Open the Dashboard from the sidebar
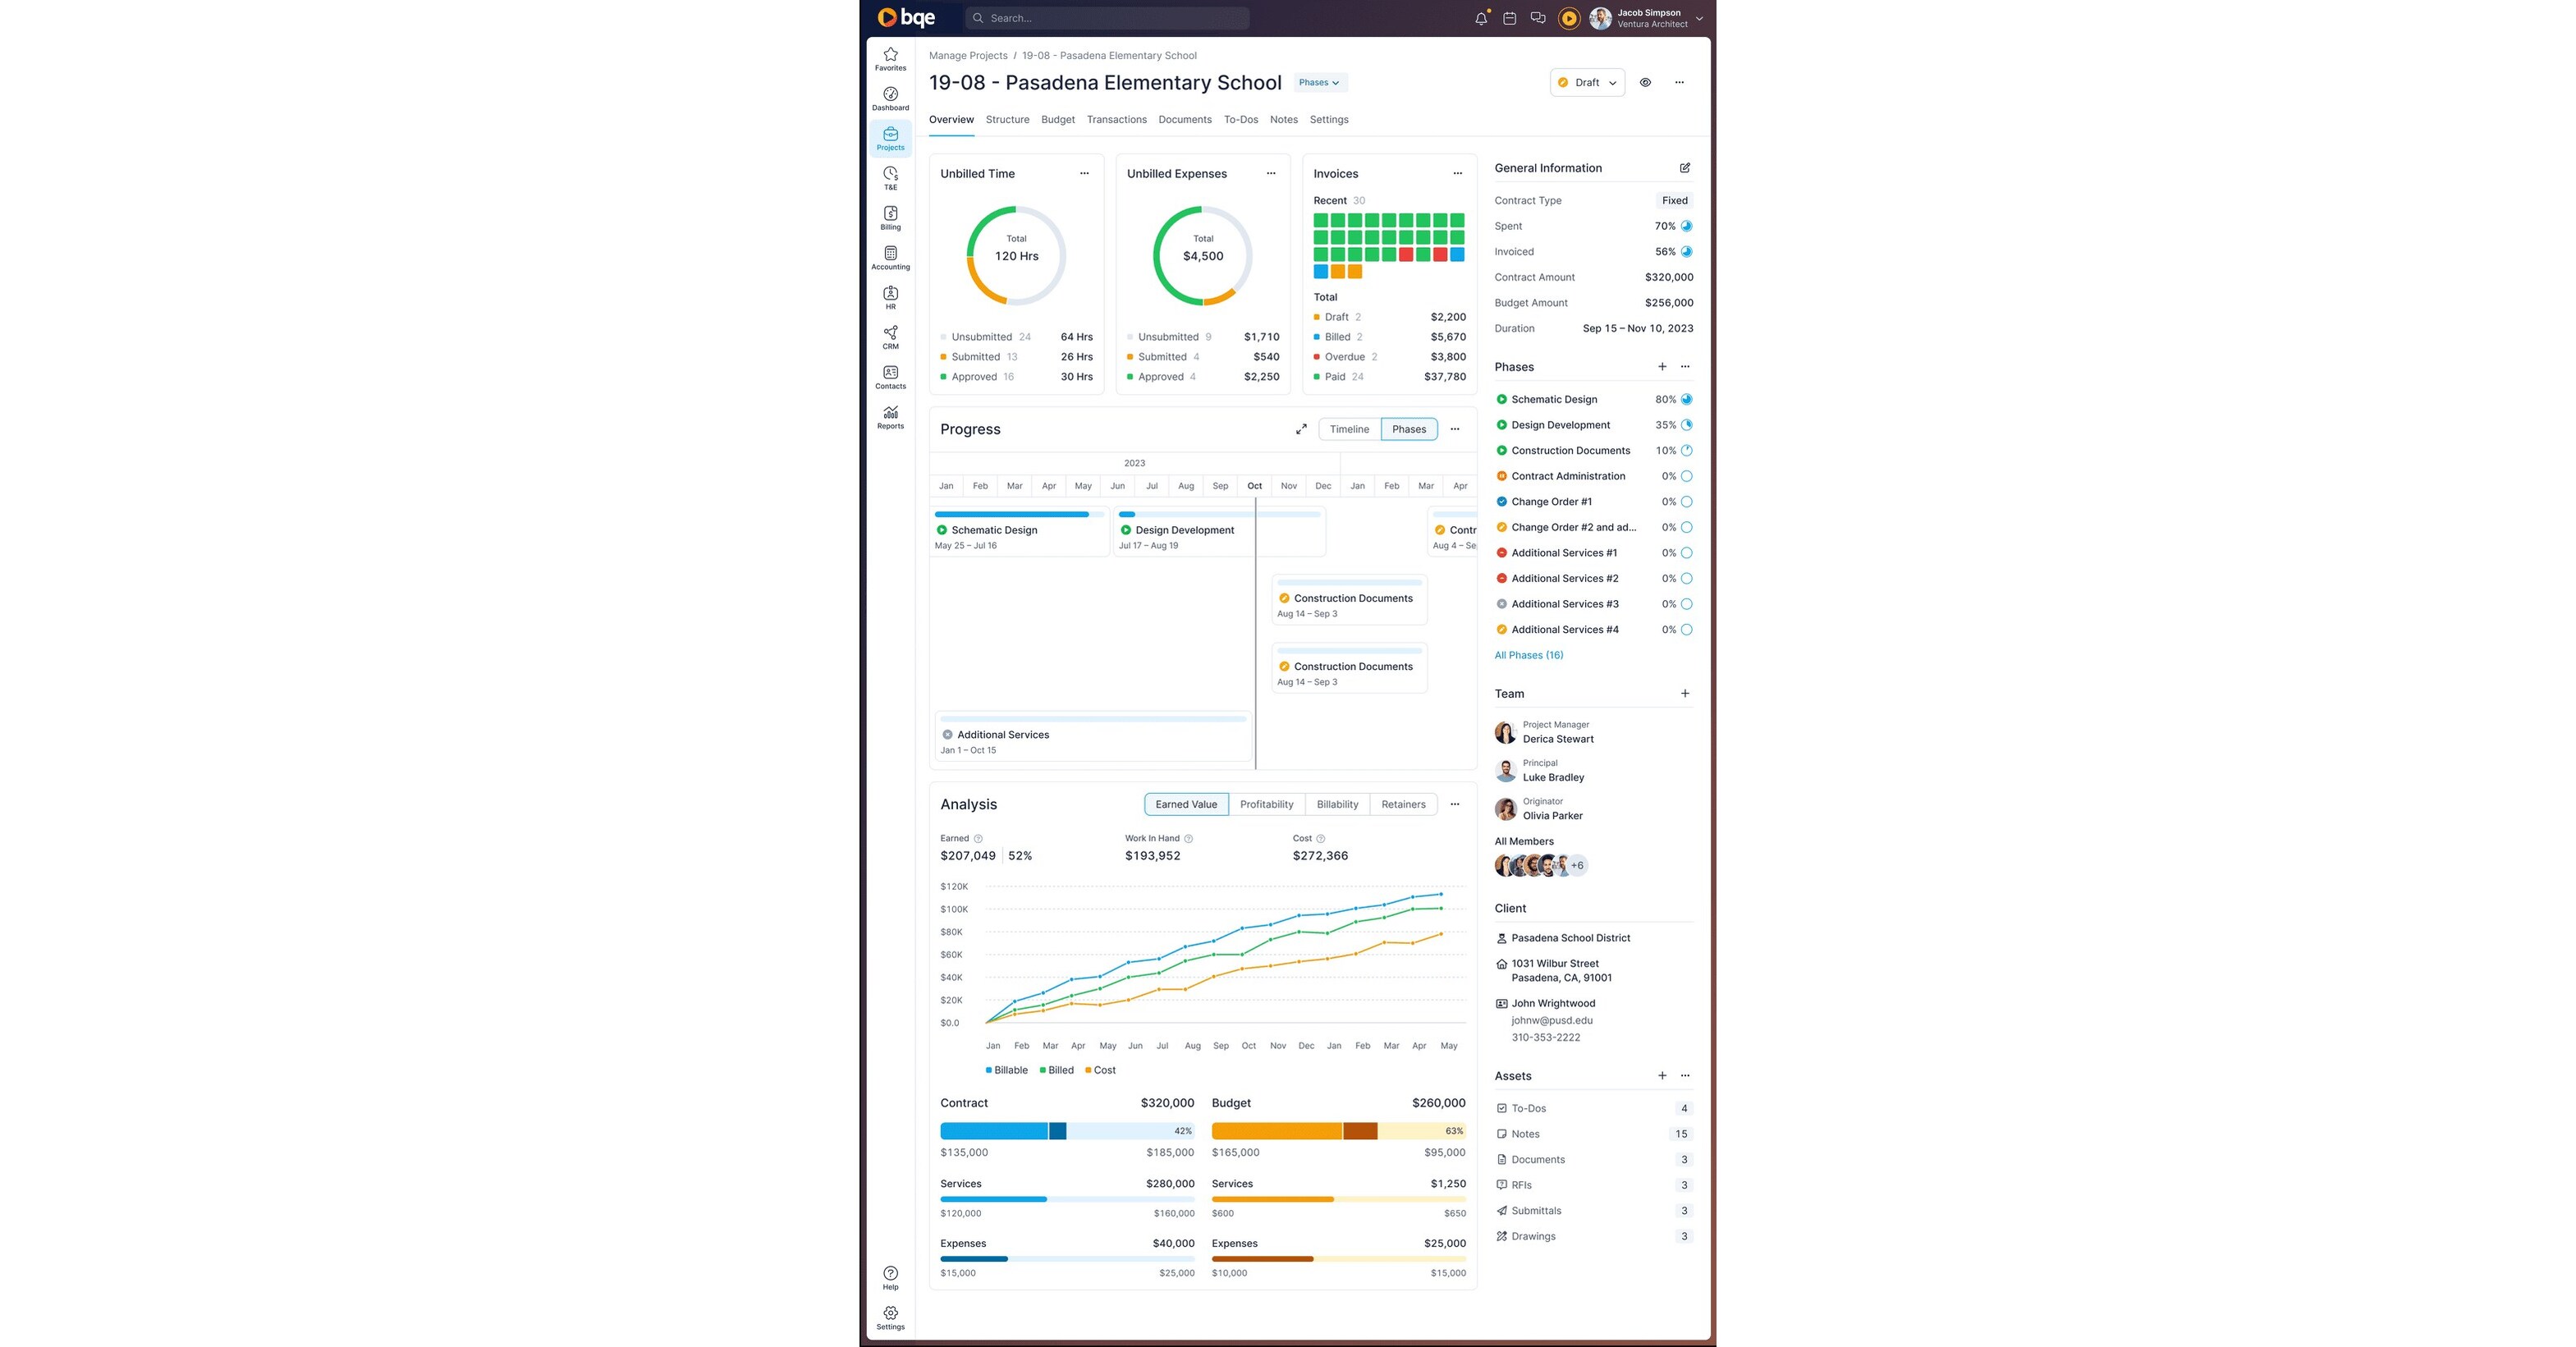Screen dimensions: 2576x1347 (890, 98)
